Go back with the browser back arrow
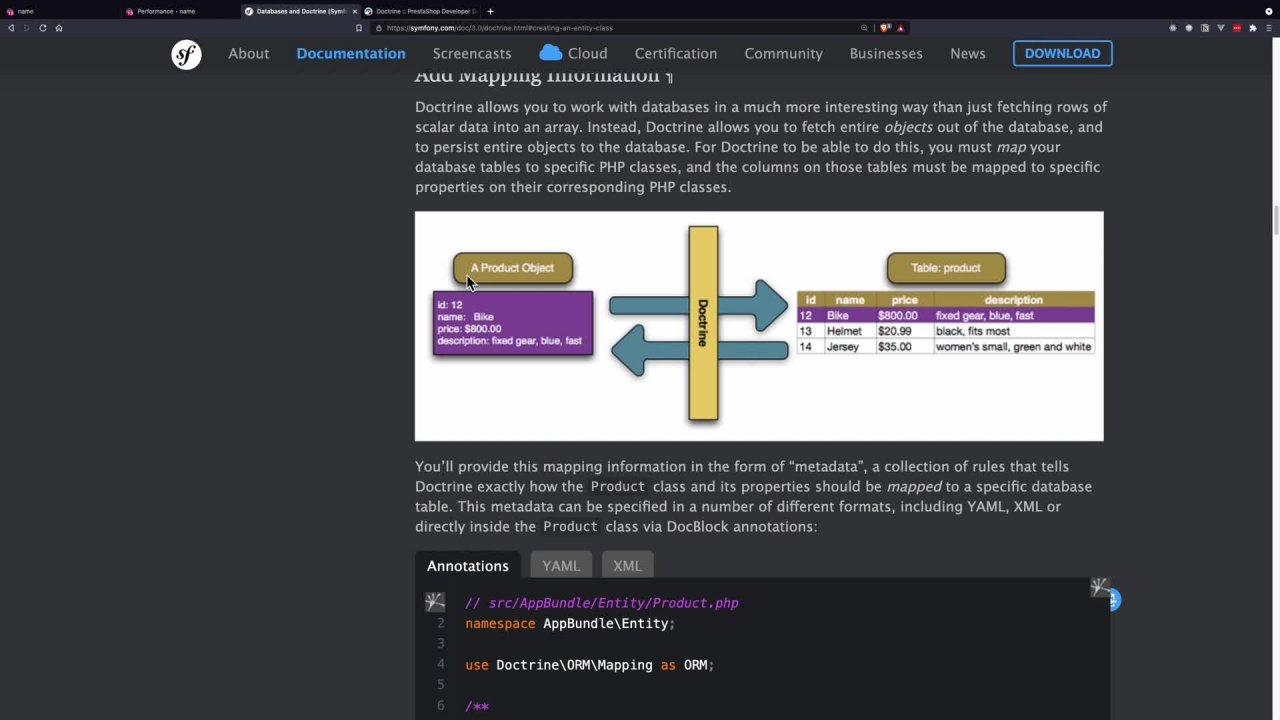 coord(11,28)
